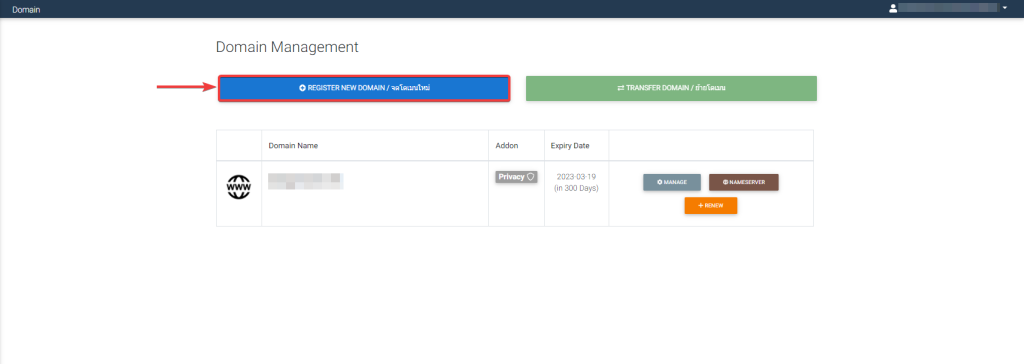This screenshot has width=1024, height=364.
Task: Click the Domain Name column header
Action: pos(293,146)
